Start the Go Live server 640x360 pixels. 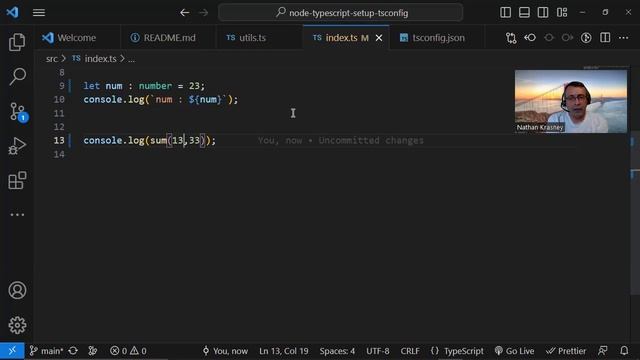coord(514,351)
